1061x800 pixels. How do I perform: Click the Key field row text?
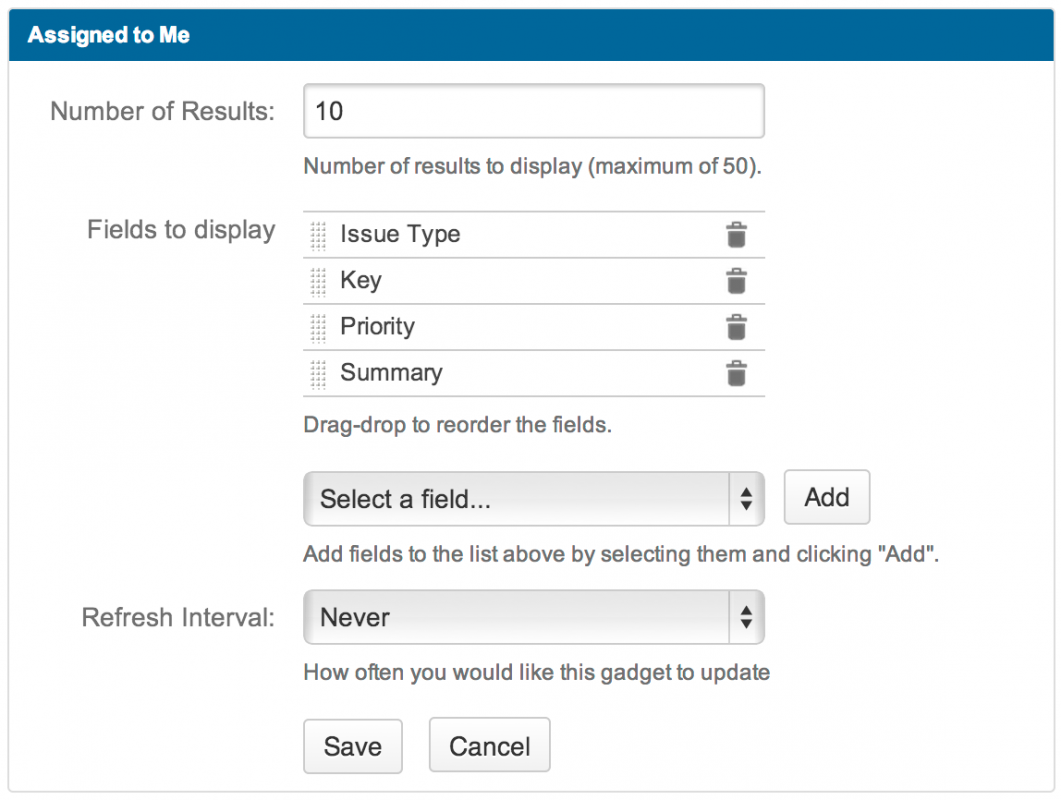coord(361,281)
